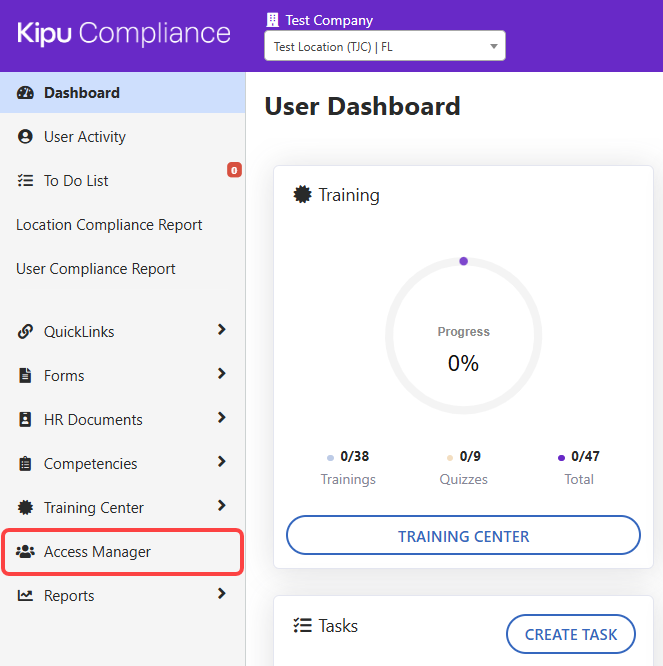Click the purple dot on progress ring
This screenshot has width=663, height=666.
coord(464,261)
